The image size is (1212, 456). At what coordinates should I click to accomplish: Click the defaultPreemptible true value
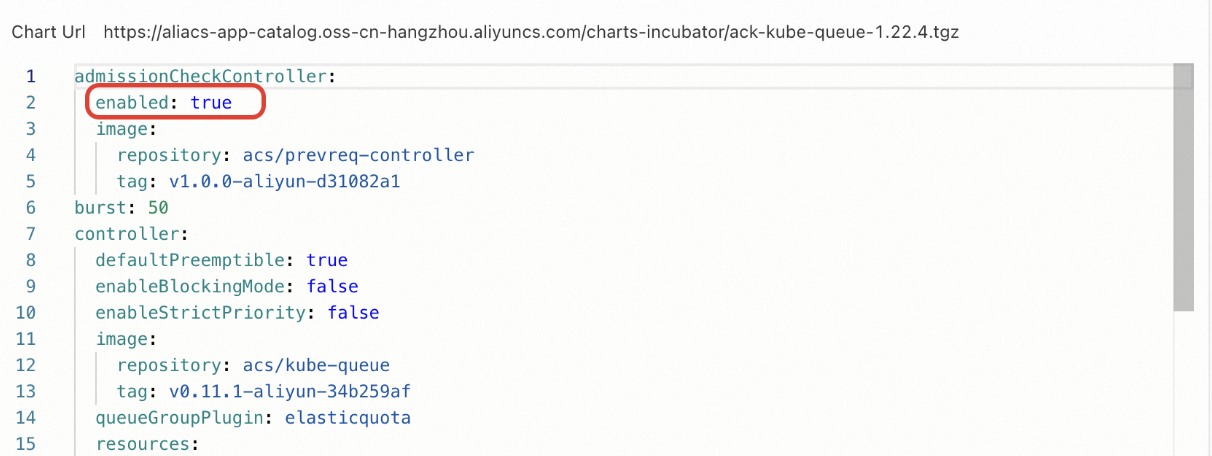327,260
